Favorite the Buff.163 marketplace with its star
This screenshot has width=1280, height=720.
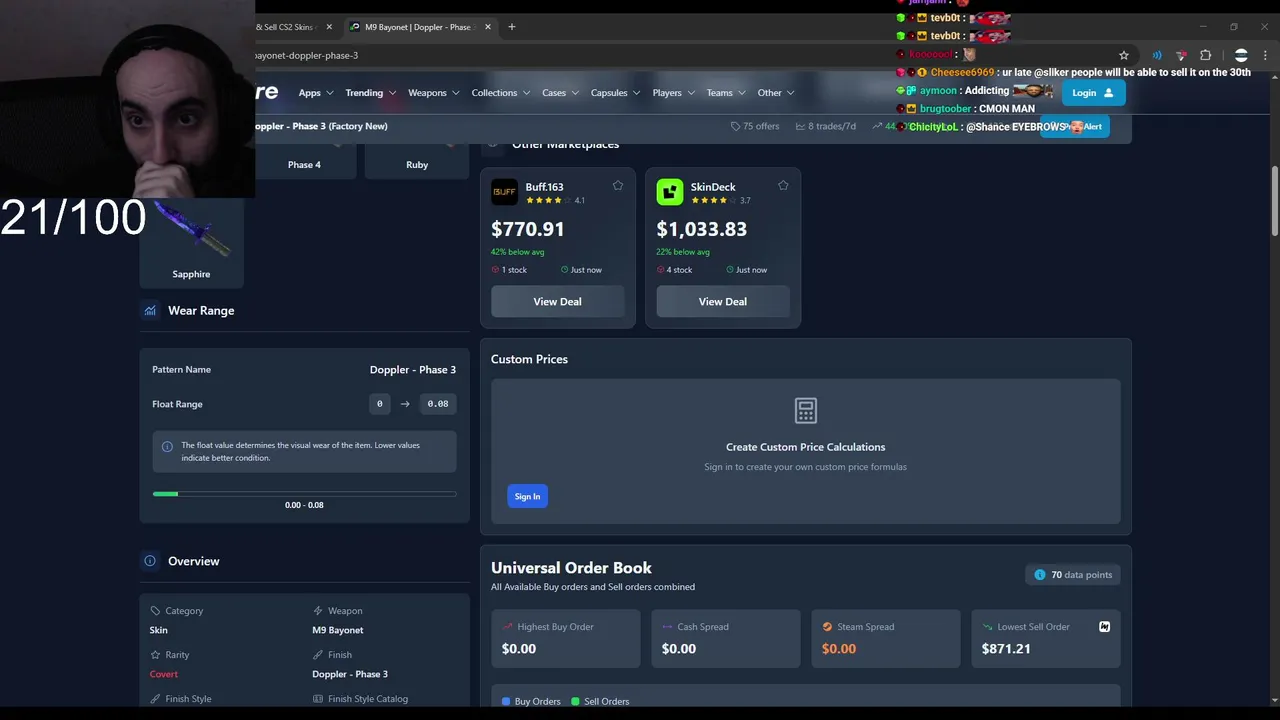[618, 186]
